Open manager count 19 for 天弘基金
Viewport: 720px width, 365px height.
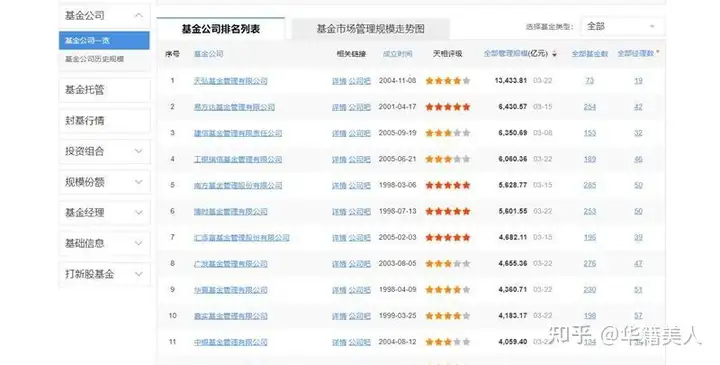click(638, 81)
